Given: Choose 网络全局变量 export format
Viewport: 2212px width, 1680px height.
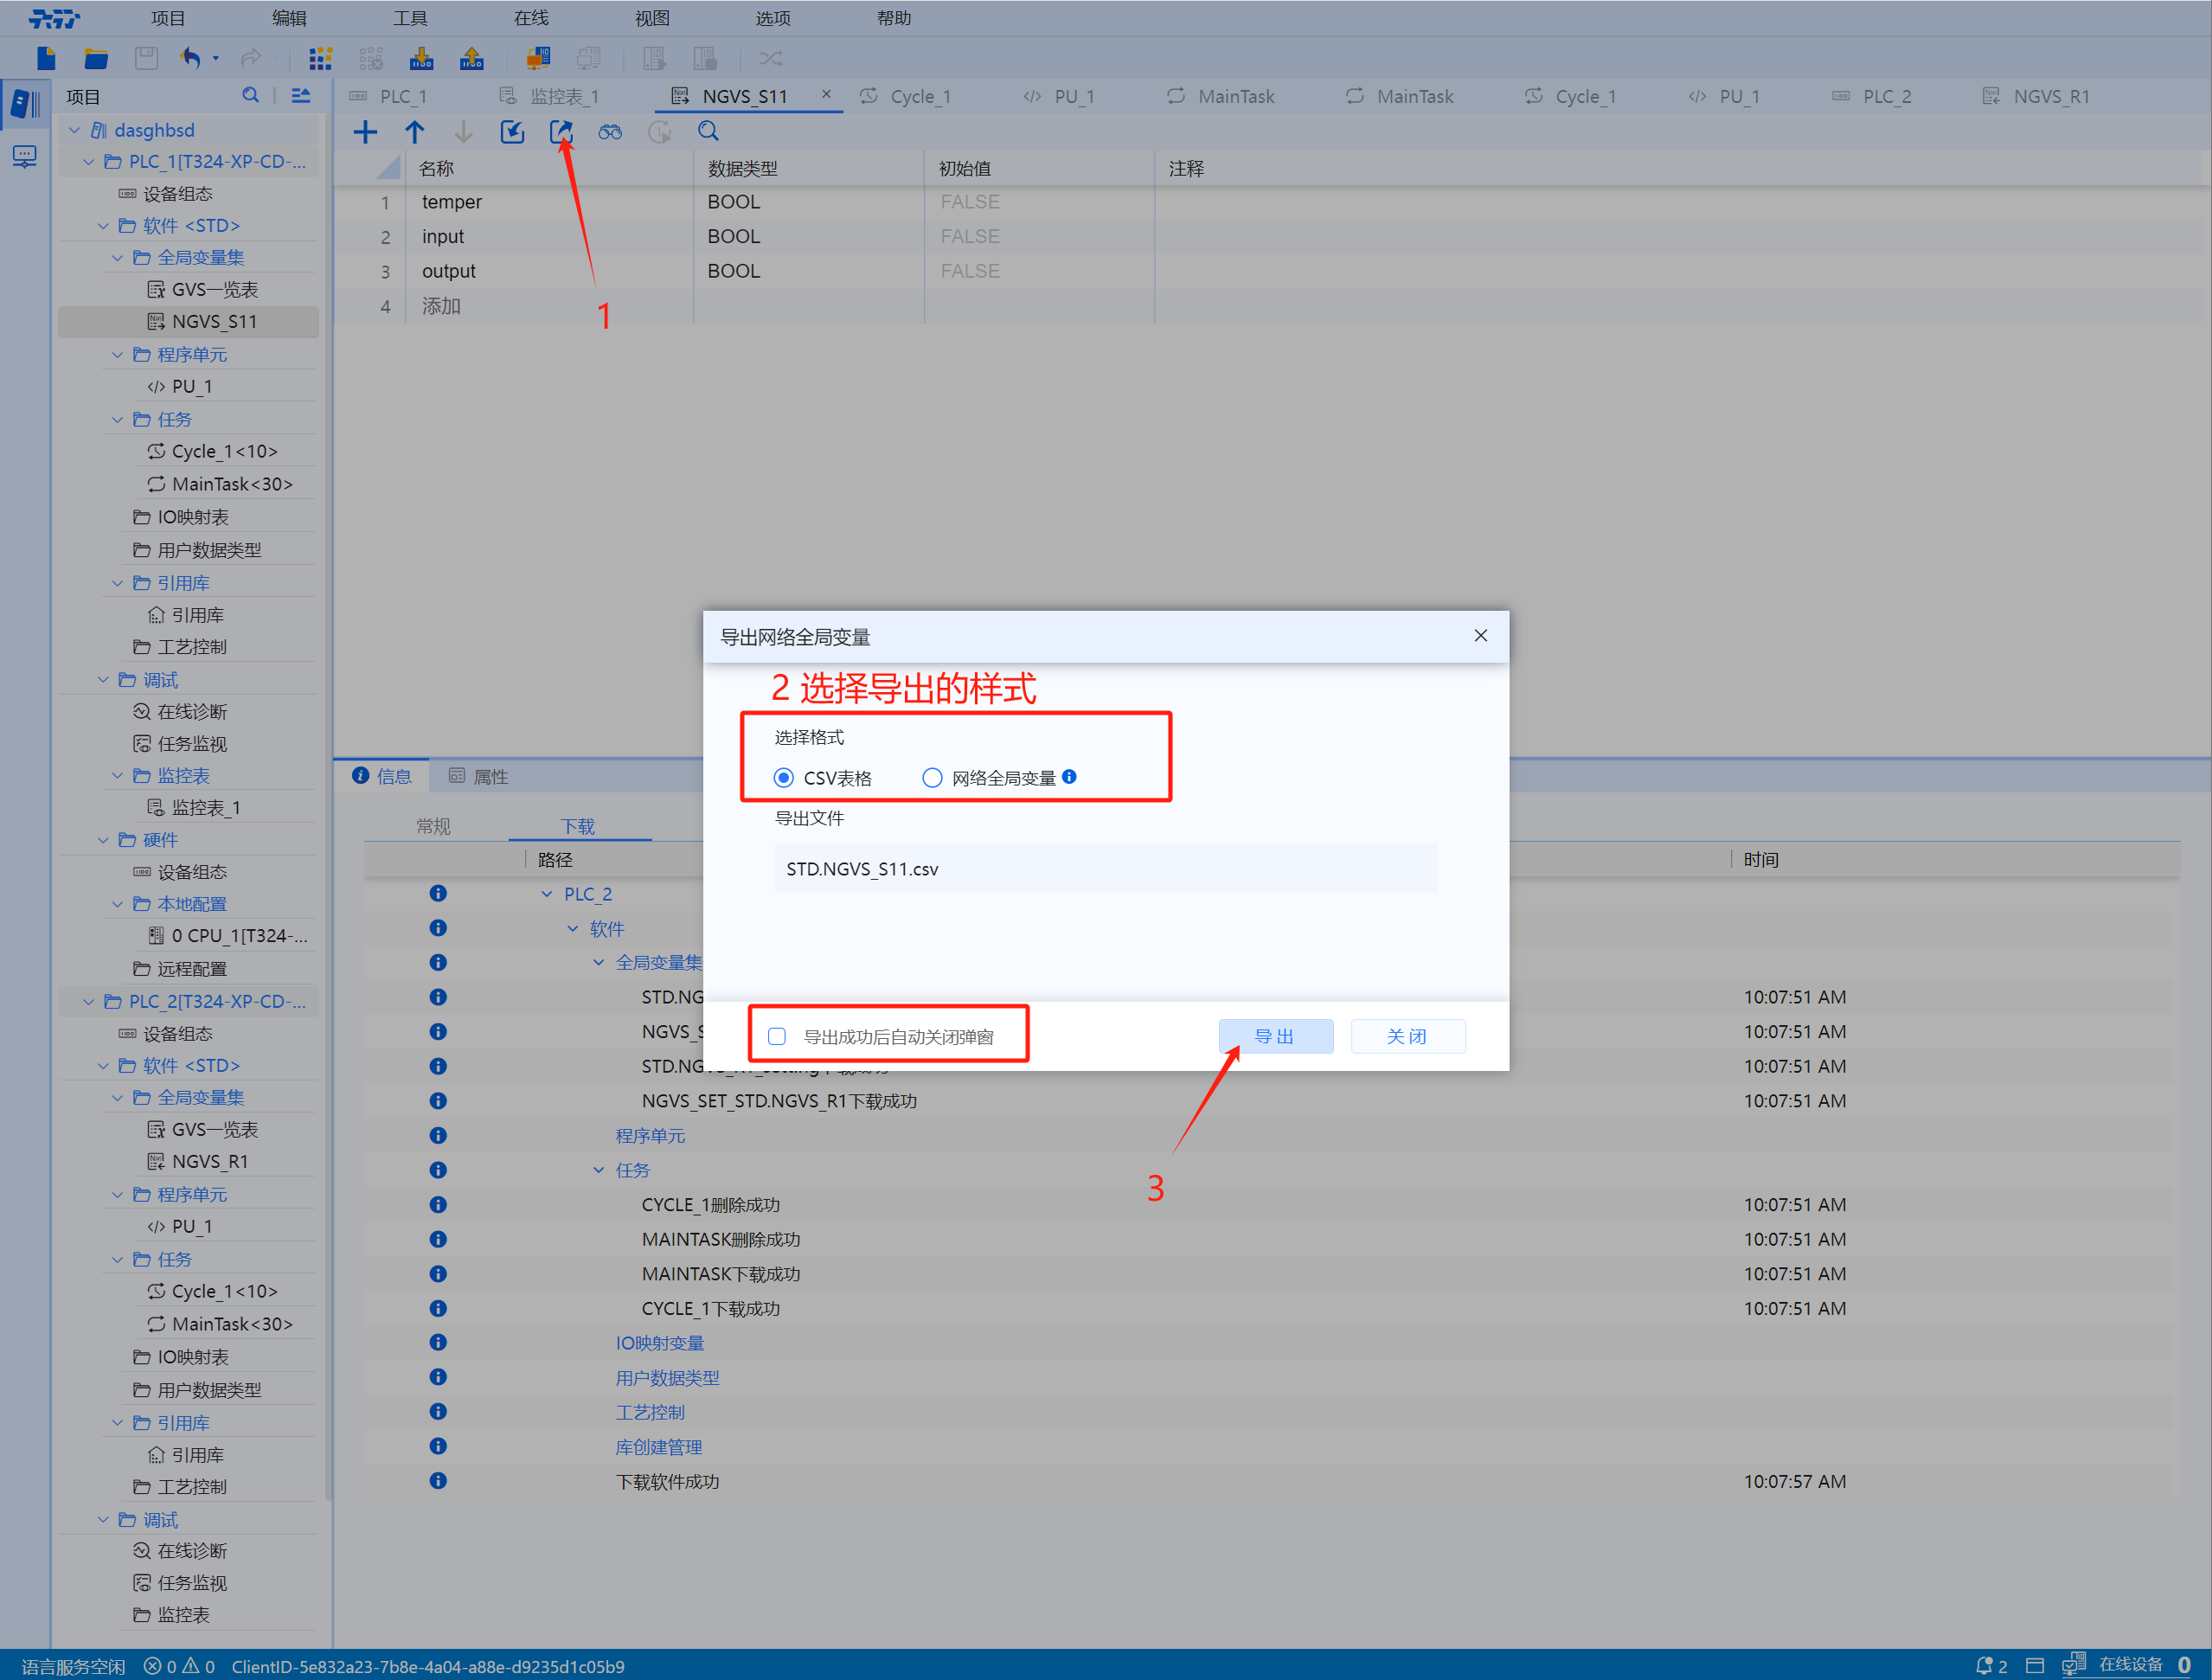Looking at the screenshot, I should click(x=932, y=777).
